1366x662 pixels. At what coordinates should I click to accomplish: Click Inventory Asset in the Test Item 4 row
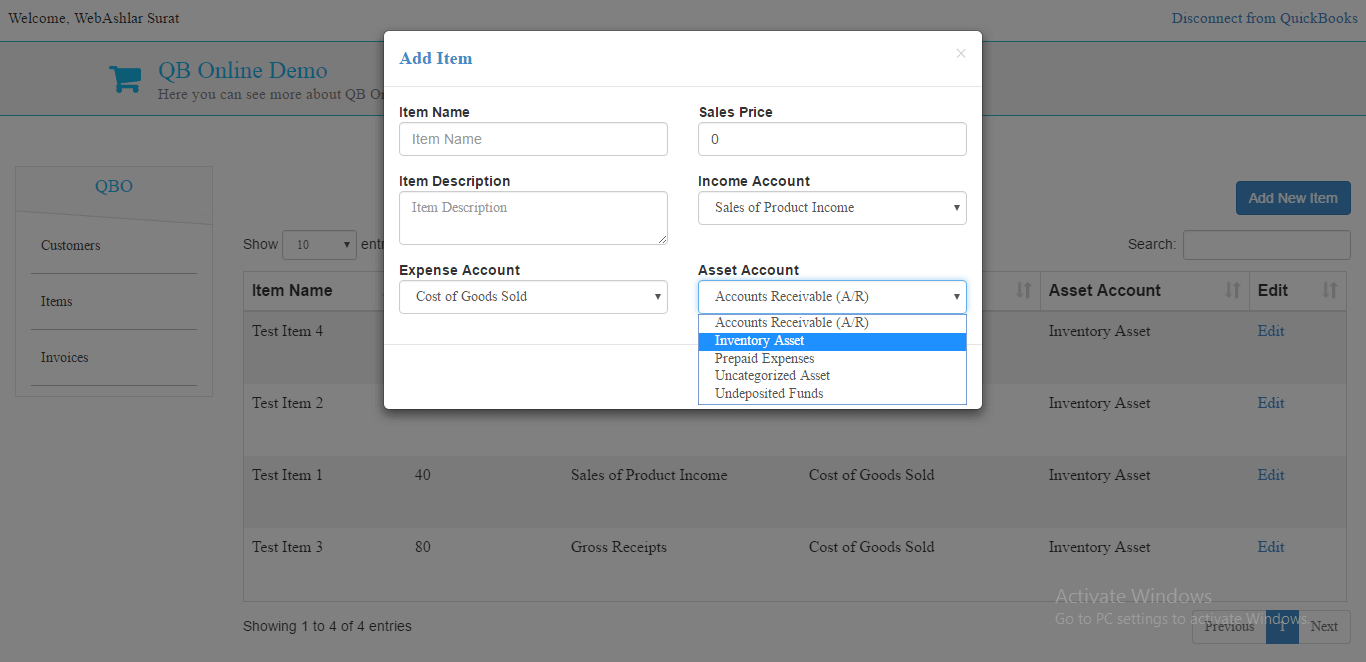1100,331
